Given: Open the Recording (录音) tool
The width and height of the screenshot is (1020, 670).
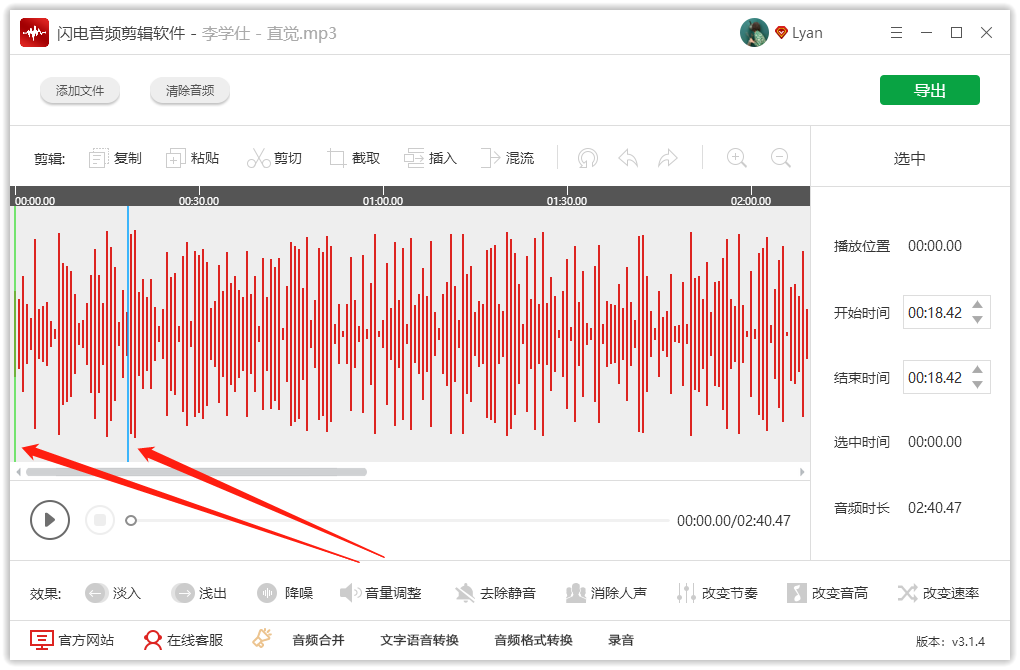Looking at the screenshot, I should click(x=621, y=640).
